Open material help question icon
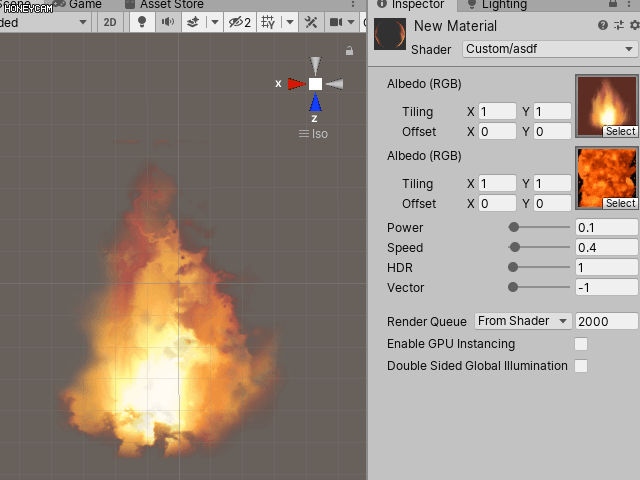The width and height of the screenshot is (640, 480). tap(602, 25)
